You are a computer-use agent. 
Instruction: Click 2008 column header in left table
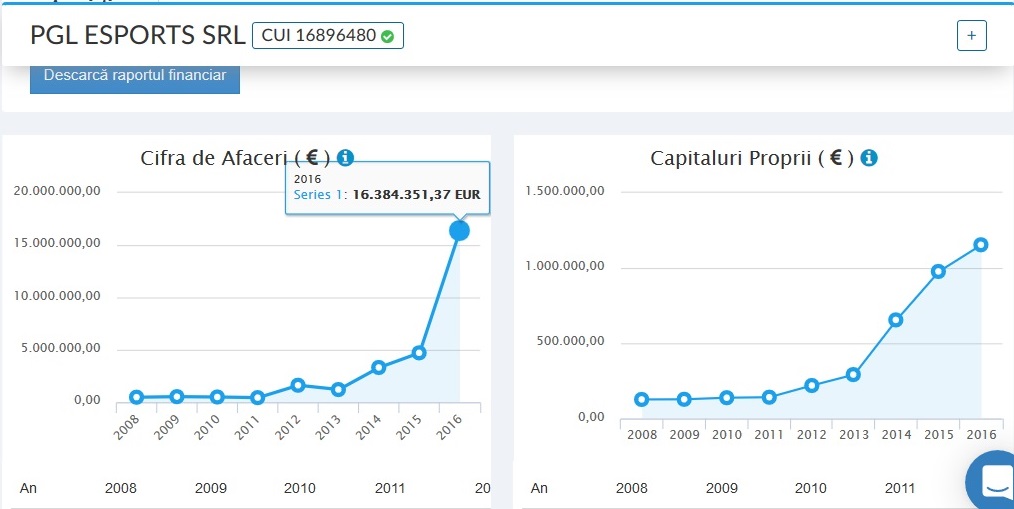(x=121, y=488)
